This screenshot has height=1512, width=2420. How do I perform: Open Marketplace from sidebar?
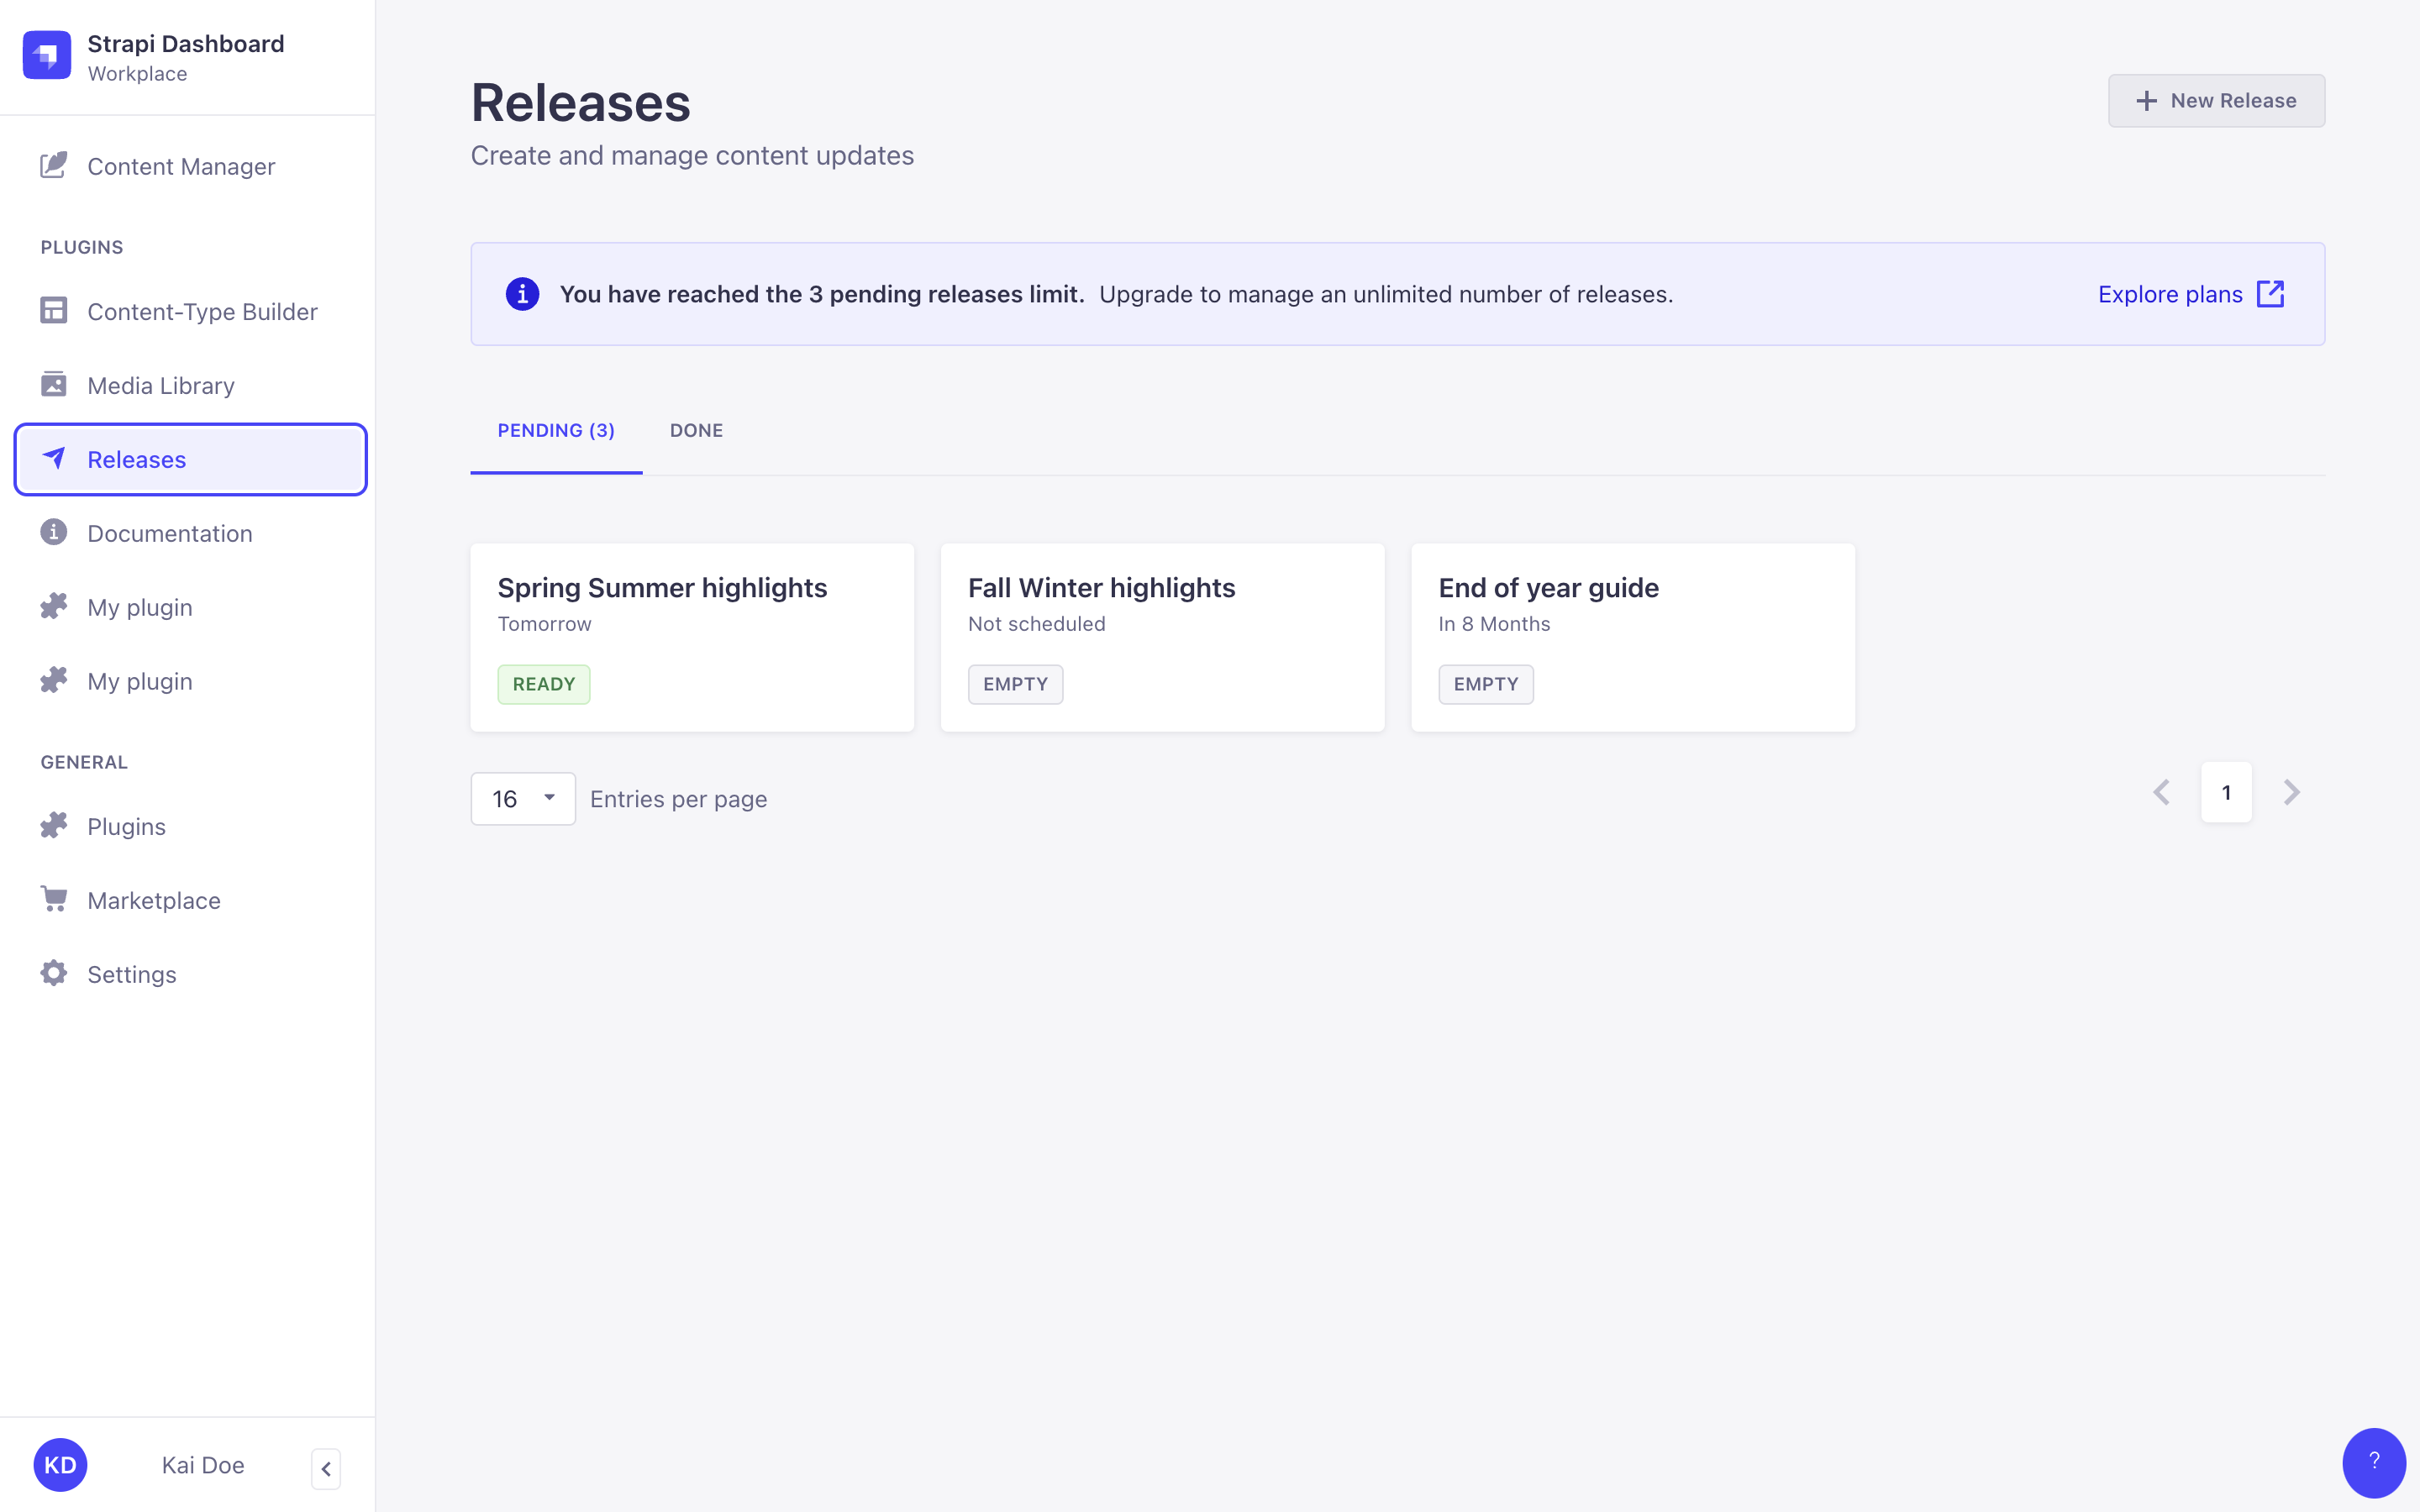point(153,900)
